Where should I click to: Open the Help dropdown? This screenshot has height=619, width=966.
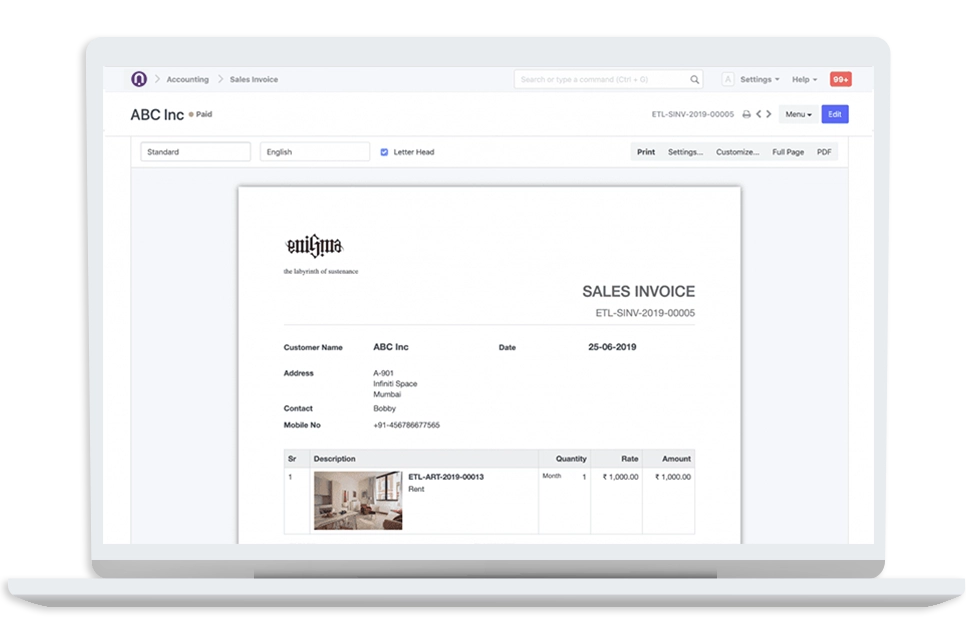(x=803, y=79)
